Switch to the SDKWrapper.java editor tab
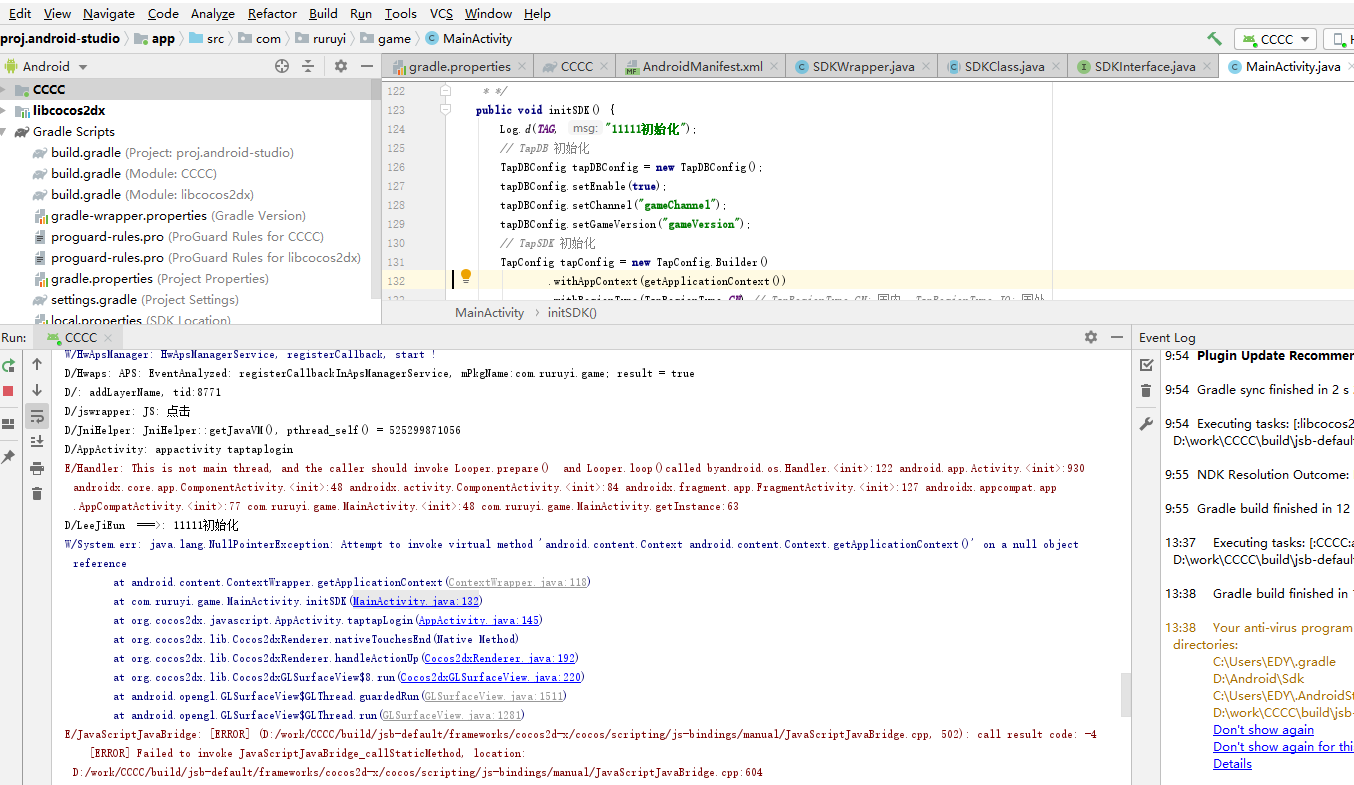The width and height of the screenshot is (1354, 785). pyautogui.click(x=855, y=66)
